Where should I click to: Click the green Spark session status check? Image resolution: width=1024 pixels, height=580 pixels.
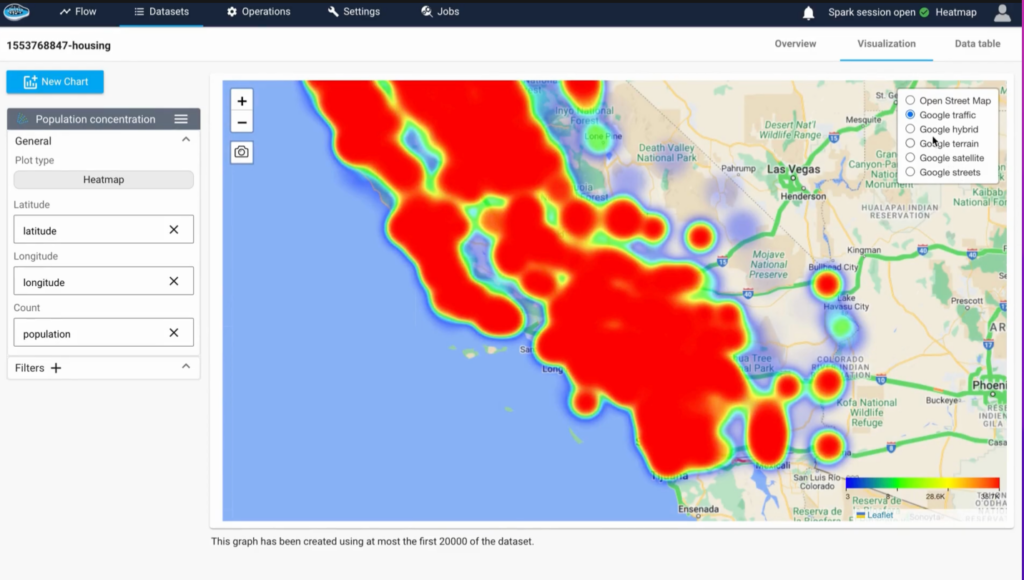924,12
